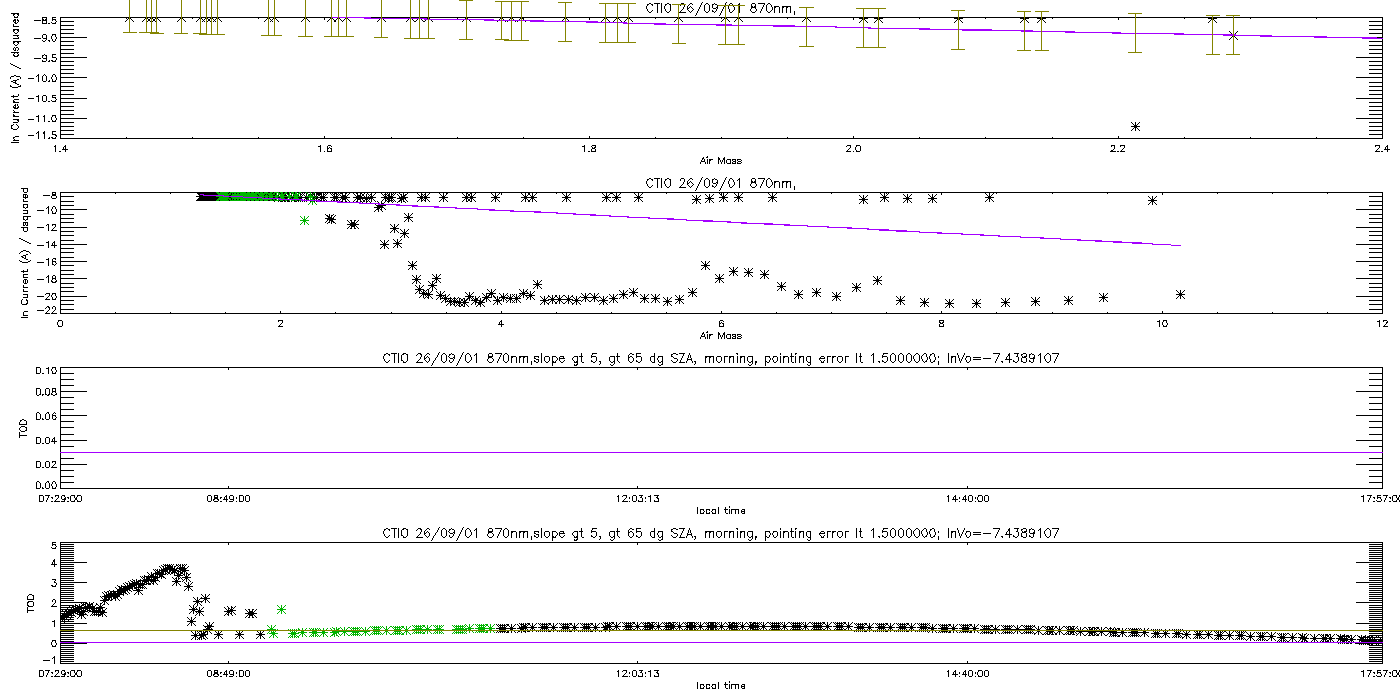Select the lone green asterisk below the second plot's cluster
1400x700 pixels.
pyautogui.click(x=304, y=220)
